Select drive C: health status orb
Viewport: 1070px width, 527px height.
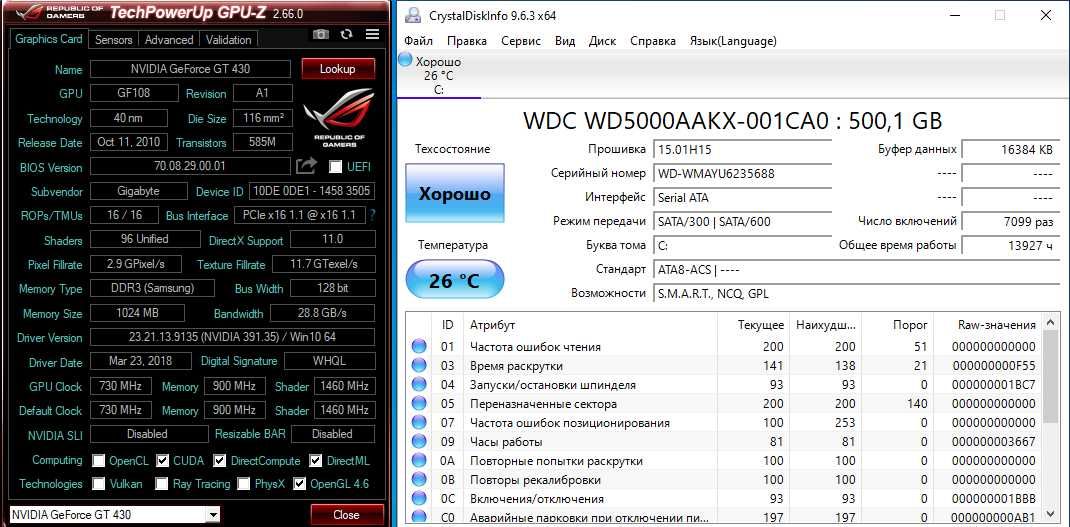pos(405,60)
